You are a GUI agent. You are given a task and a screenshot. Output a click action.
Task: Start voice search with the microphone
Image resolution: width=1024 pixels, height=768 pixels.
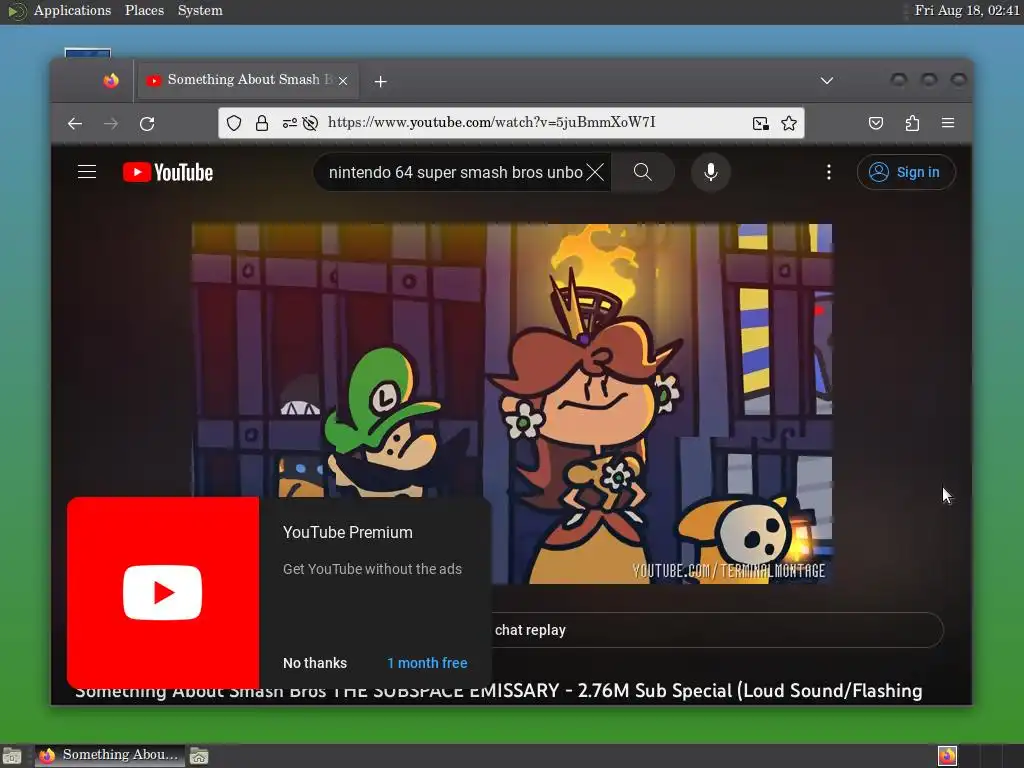point(711,172)
